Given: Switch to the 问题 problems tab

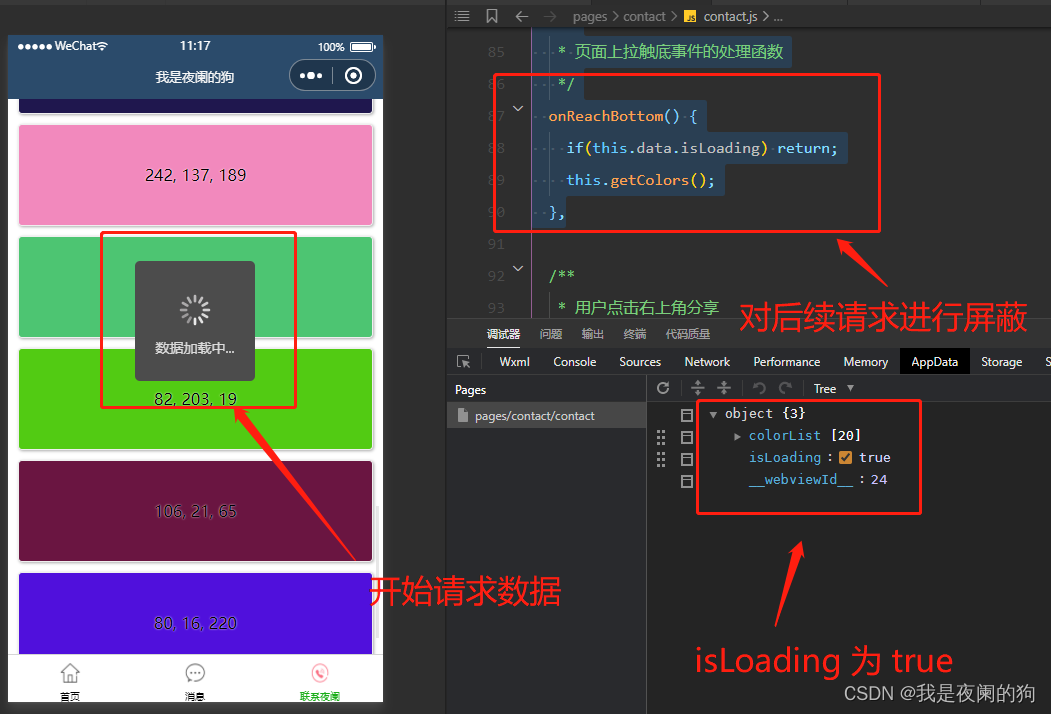Looking at the screenshot, I should click(550, 334).
